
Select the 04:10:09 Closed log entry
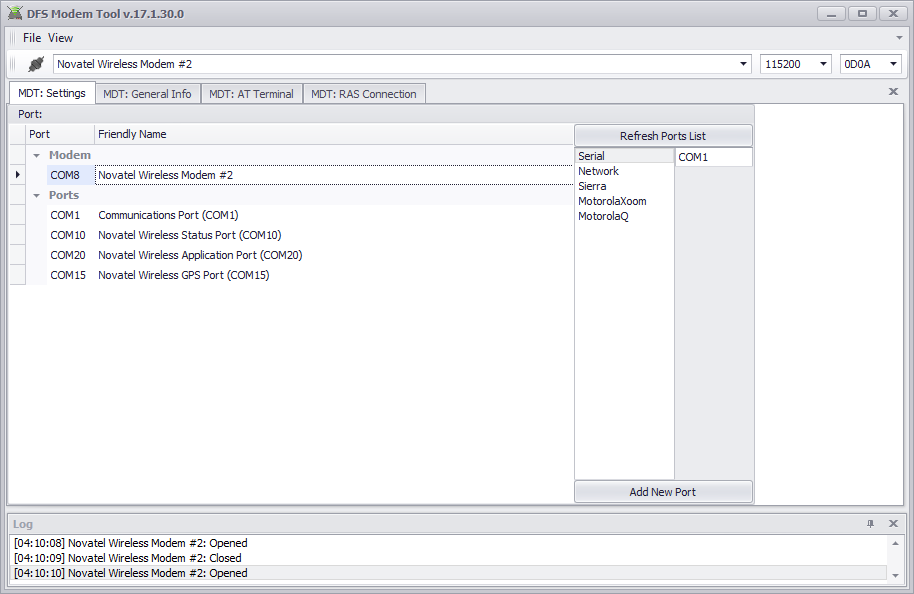[449, 558]
